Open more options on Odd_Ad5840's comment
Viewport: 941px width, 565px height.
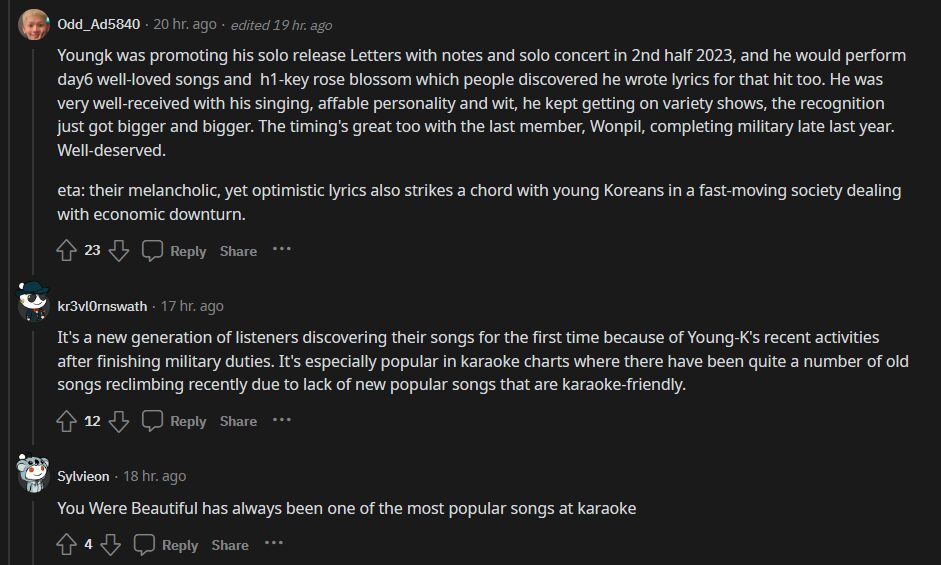click(282, 250)
